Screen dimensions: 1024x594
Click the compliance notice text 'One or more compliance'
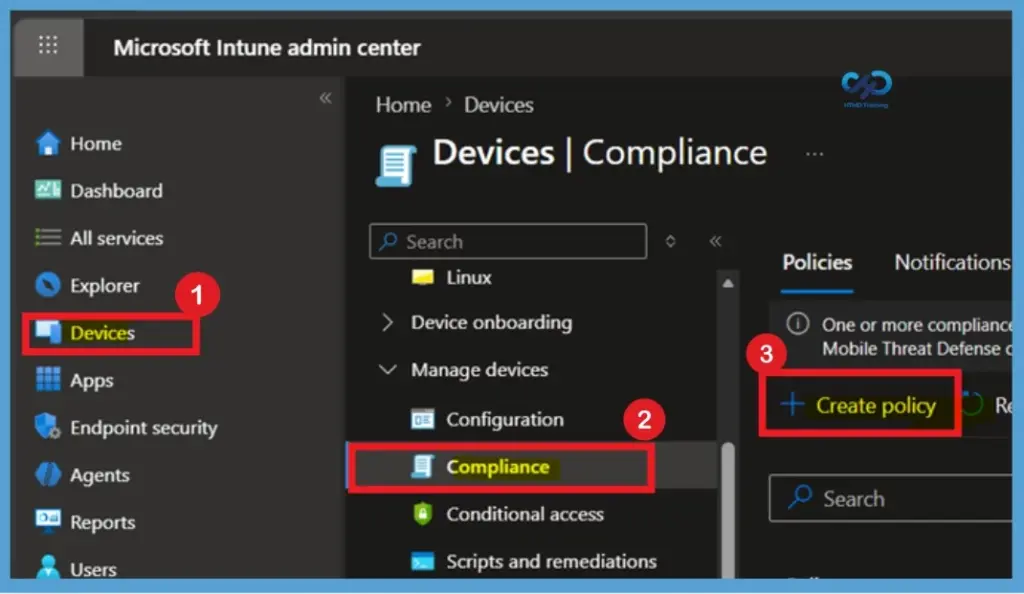tap(917, 324)
